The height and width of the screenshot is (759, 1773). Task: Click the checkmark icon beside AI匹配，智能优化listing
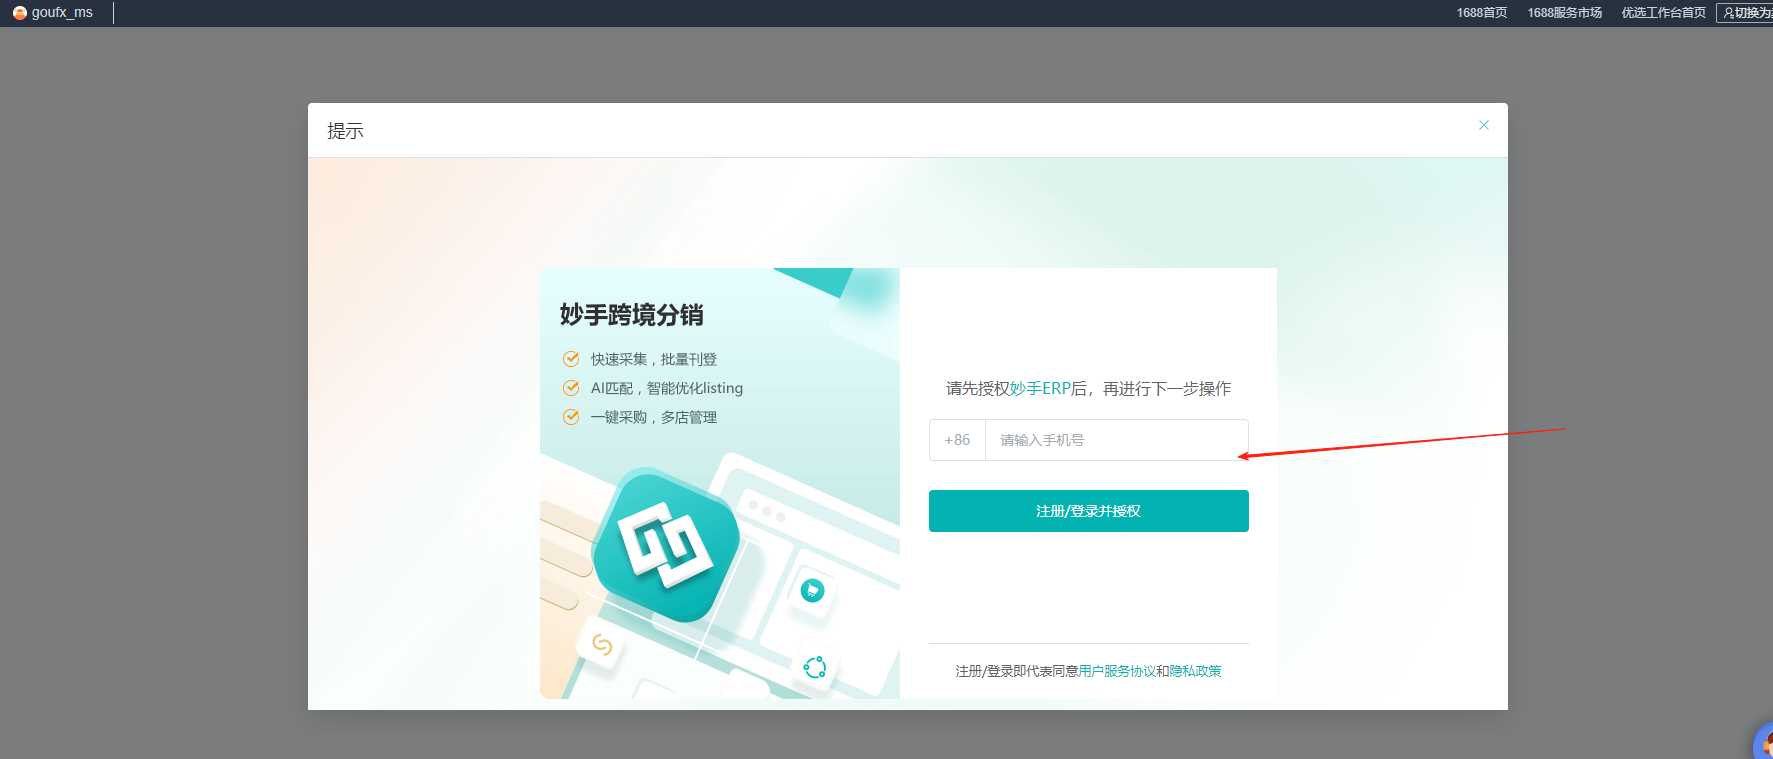[571, 388]
